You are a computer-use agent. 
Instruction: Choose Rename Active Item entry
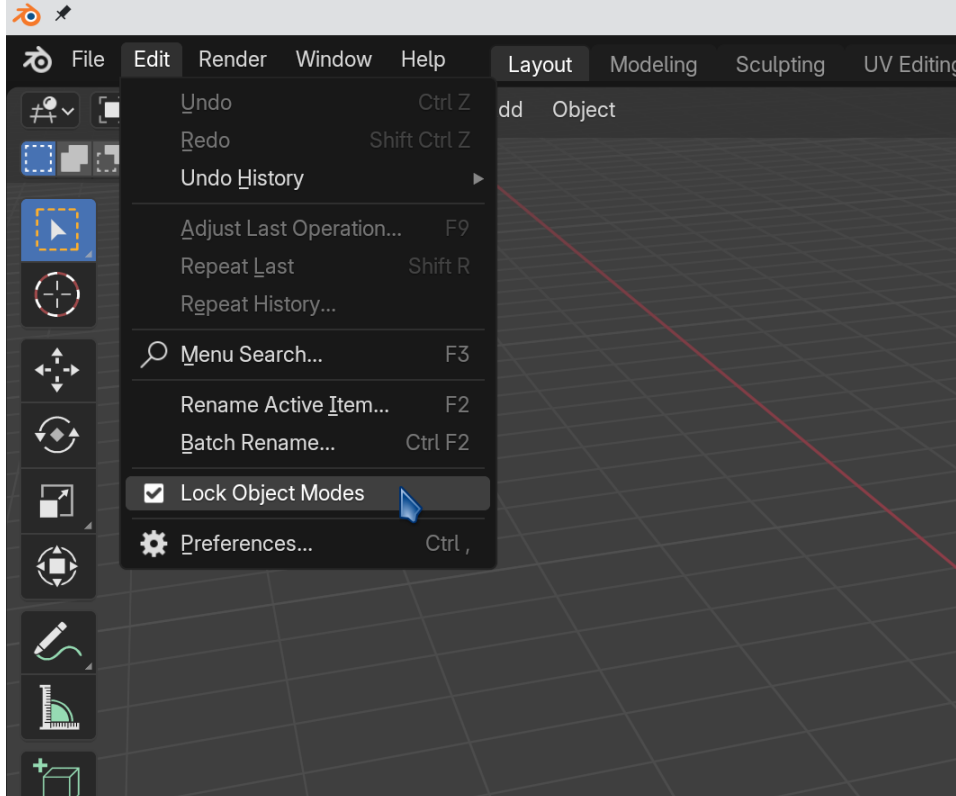coord(308,405)
